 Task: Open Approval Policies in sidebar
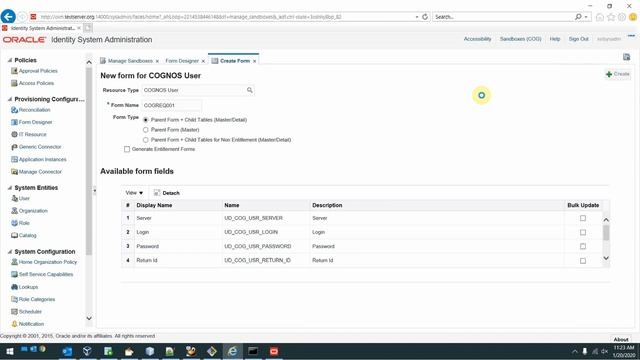tap(38, 71)
